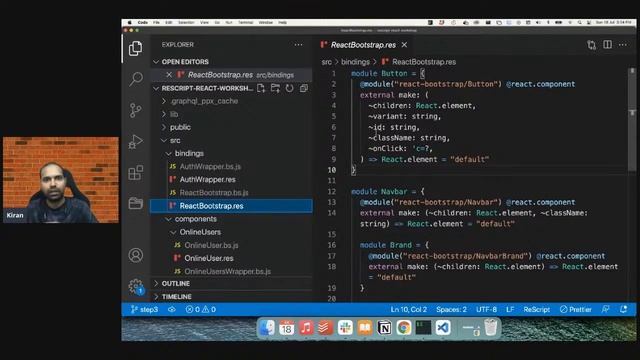Click the New File icon in explorer header
640x360 pixels.
[x=261, y=88]
